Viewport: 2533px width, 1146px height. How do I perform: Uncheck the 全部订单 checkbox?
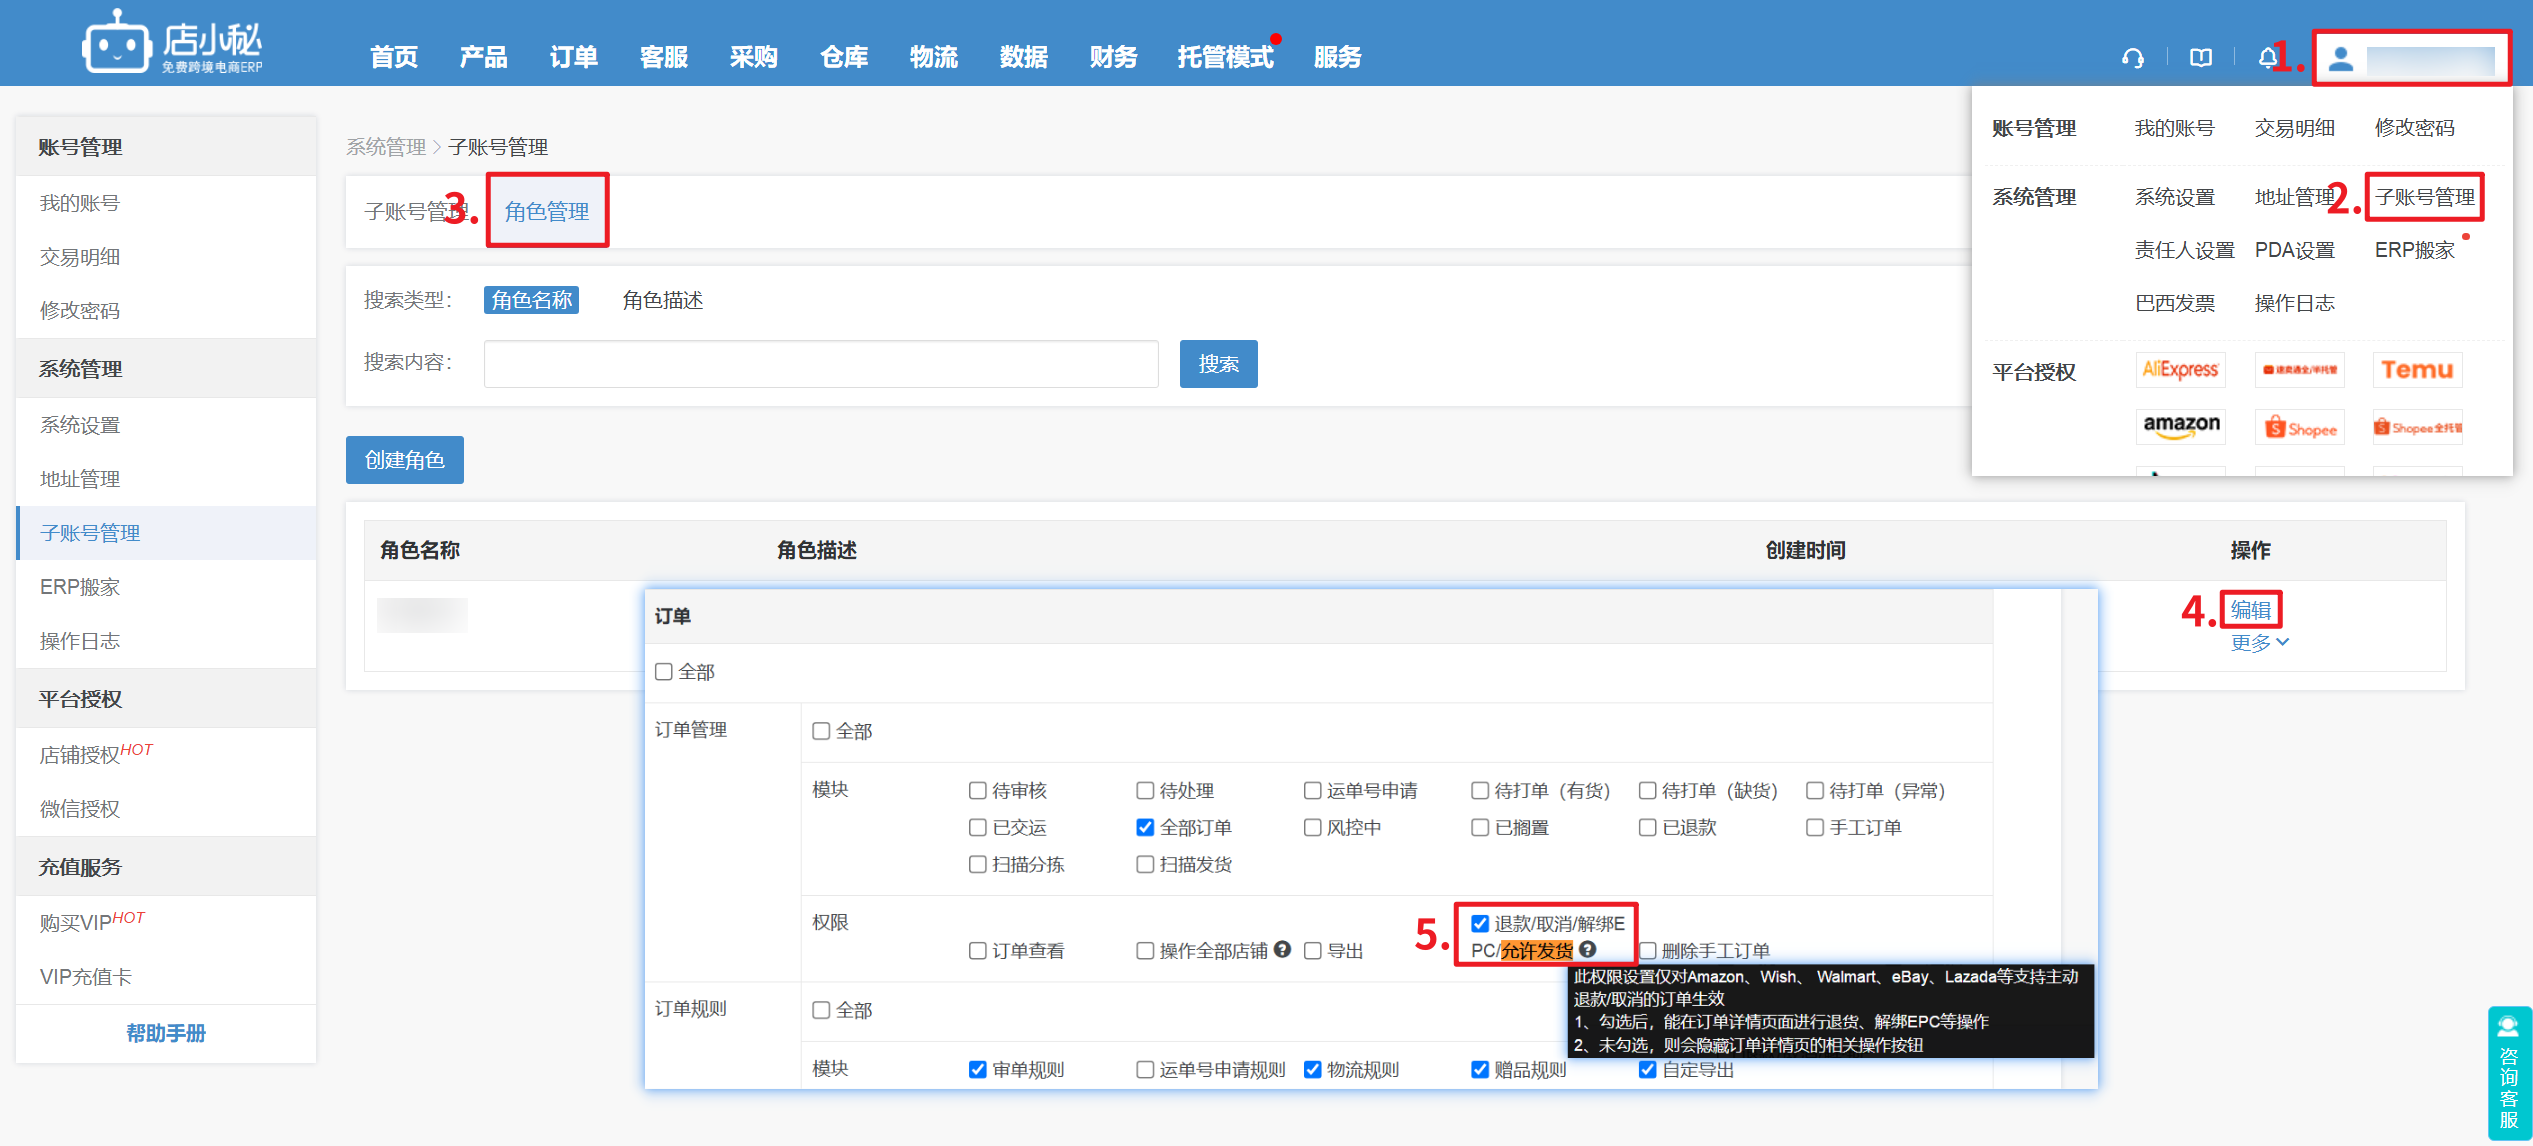click(1146, 827)
